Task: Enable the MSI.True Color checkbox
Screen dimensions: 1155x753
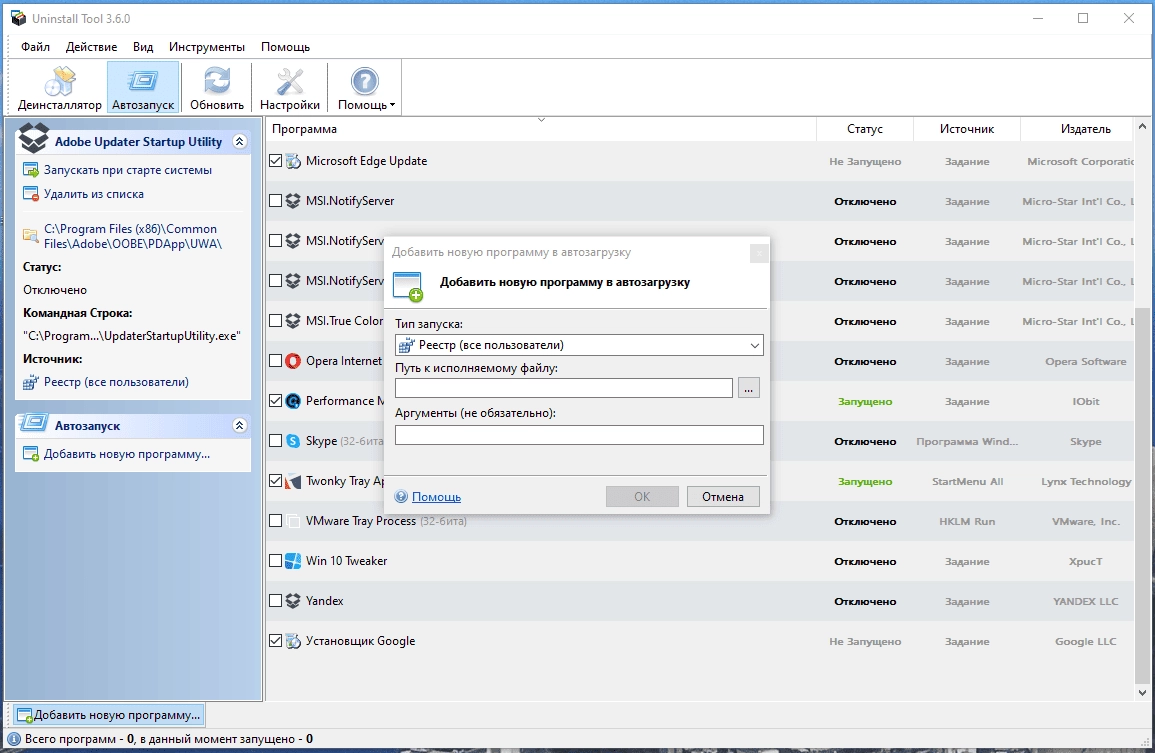Action: point(275,321)
